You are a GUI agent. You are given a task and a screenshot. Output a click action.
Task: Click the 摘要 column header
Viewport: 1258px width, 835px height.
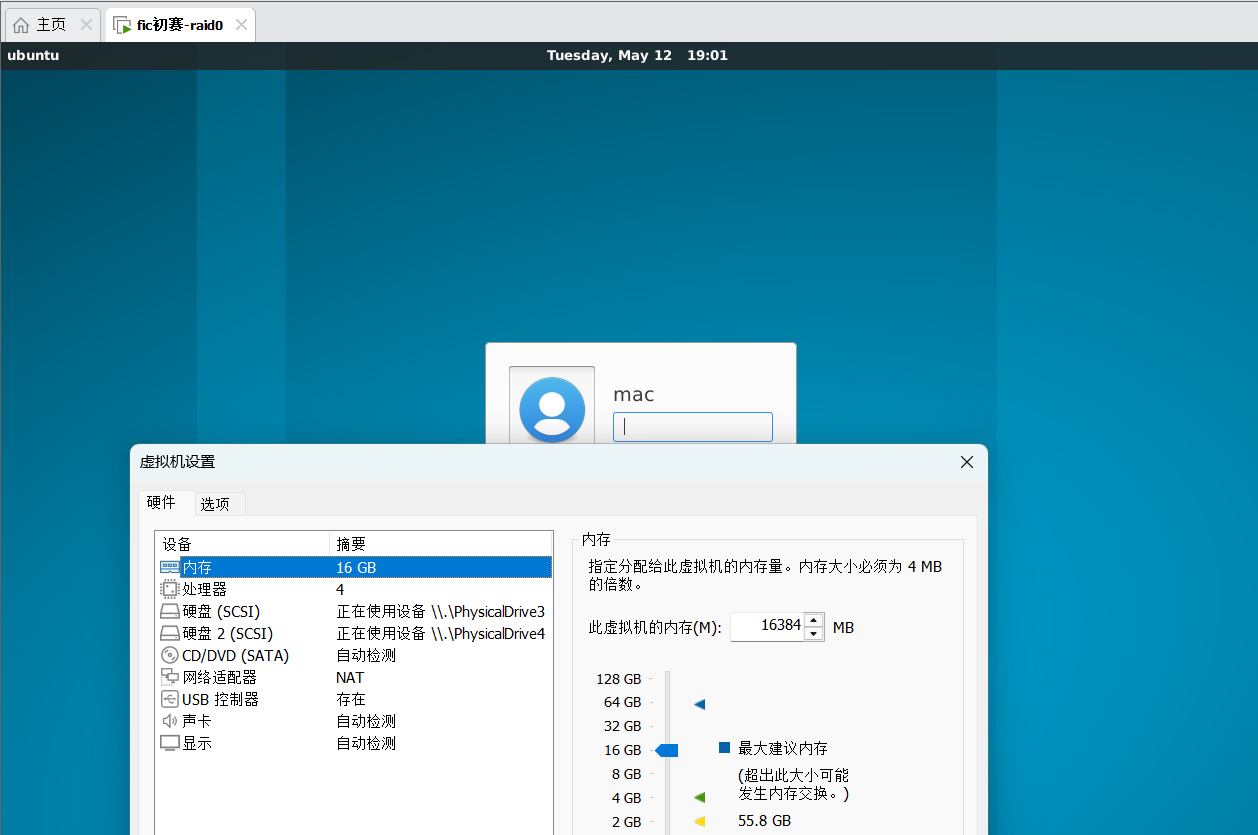click(441, 544)
